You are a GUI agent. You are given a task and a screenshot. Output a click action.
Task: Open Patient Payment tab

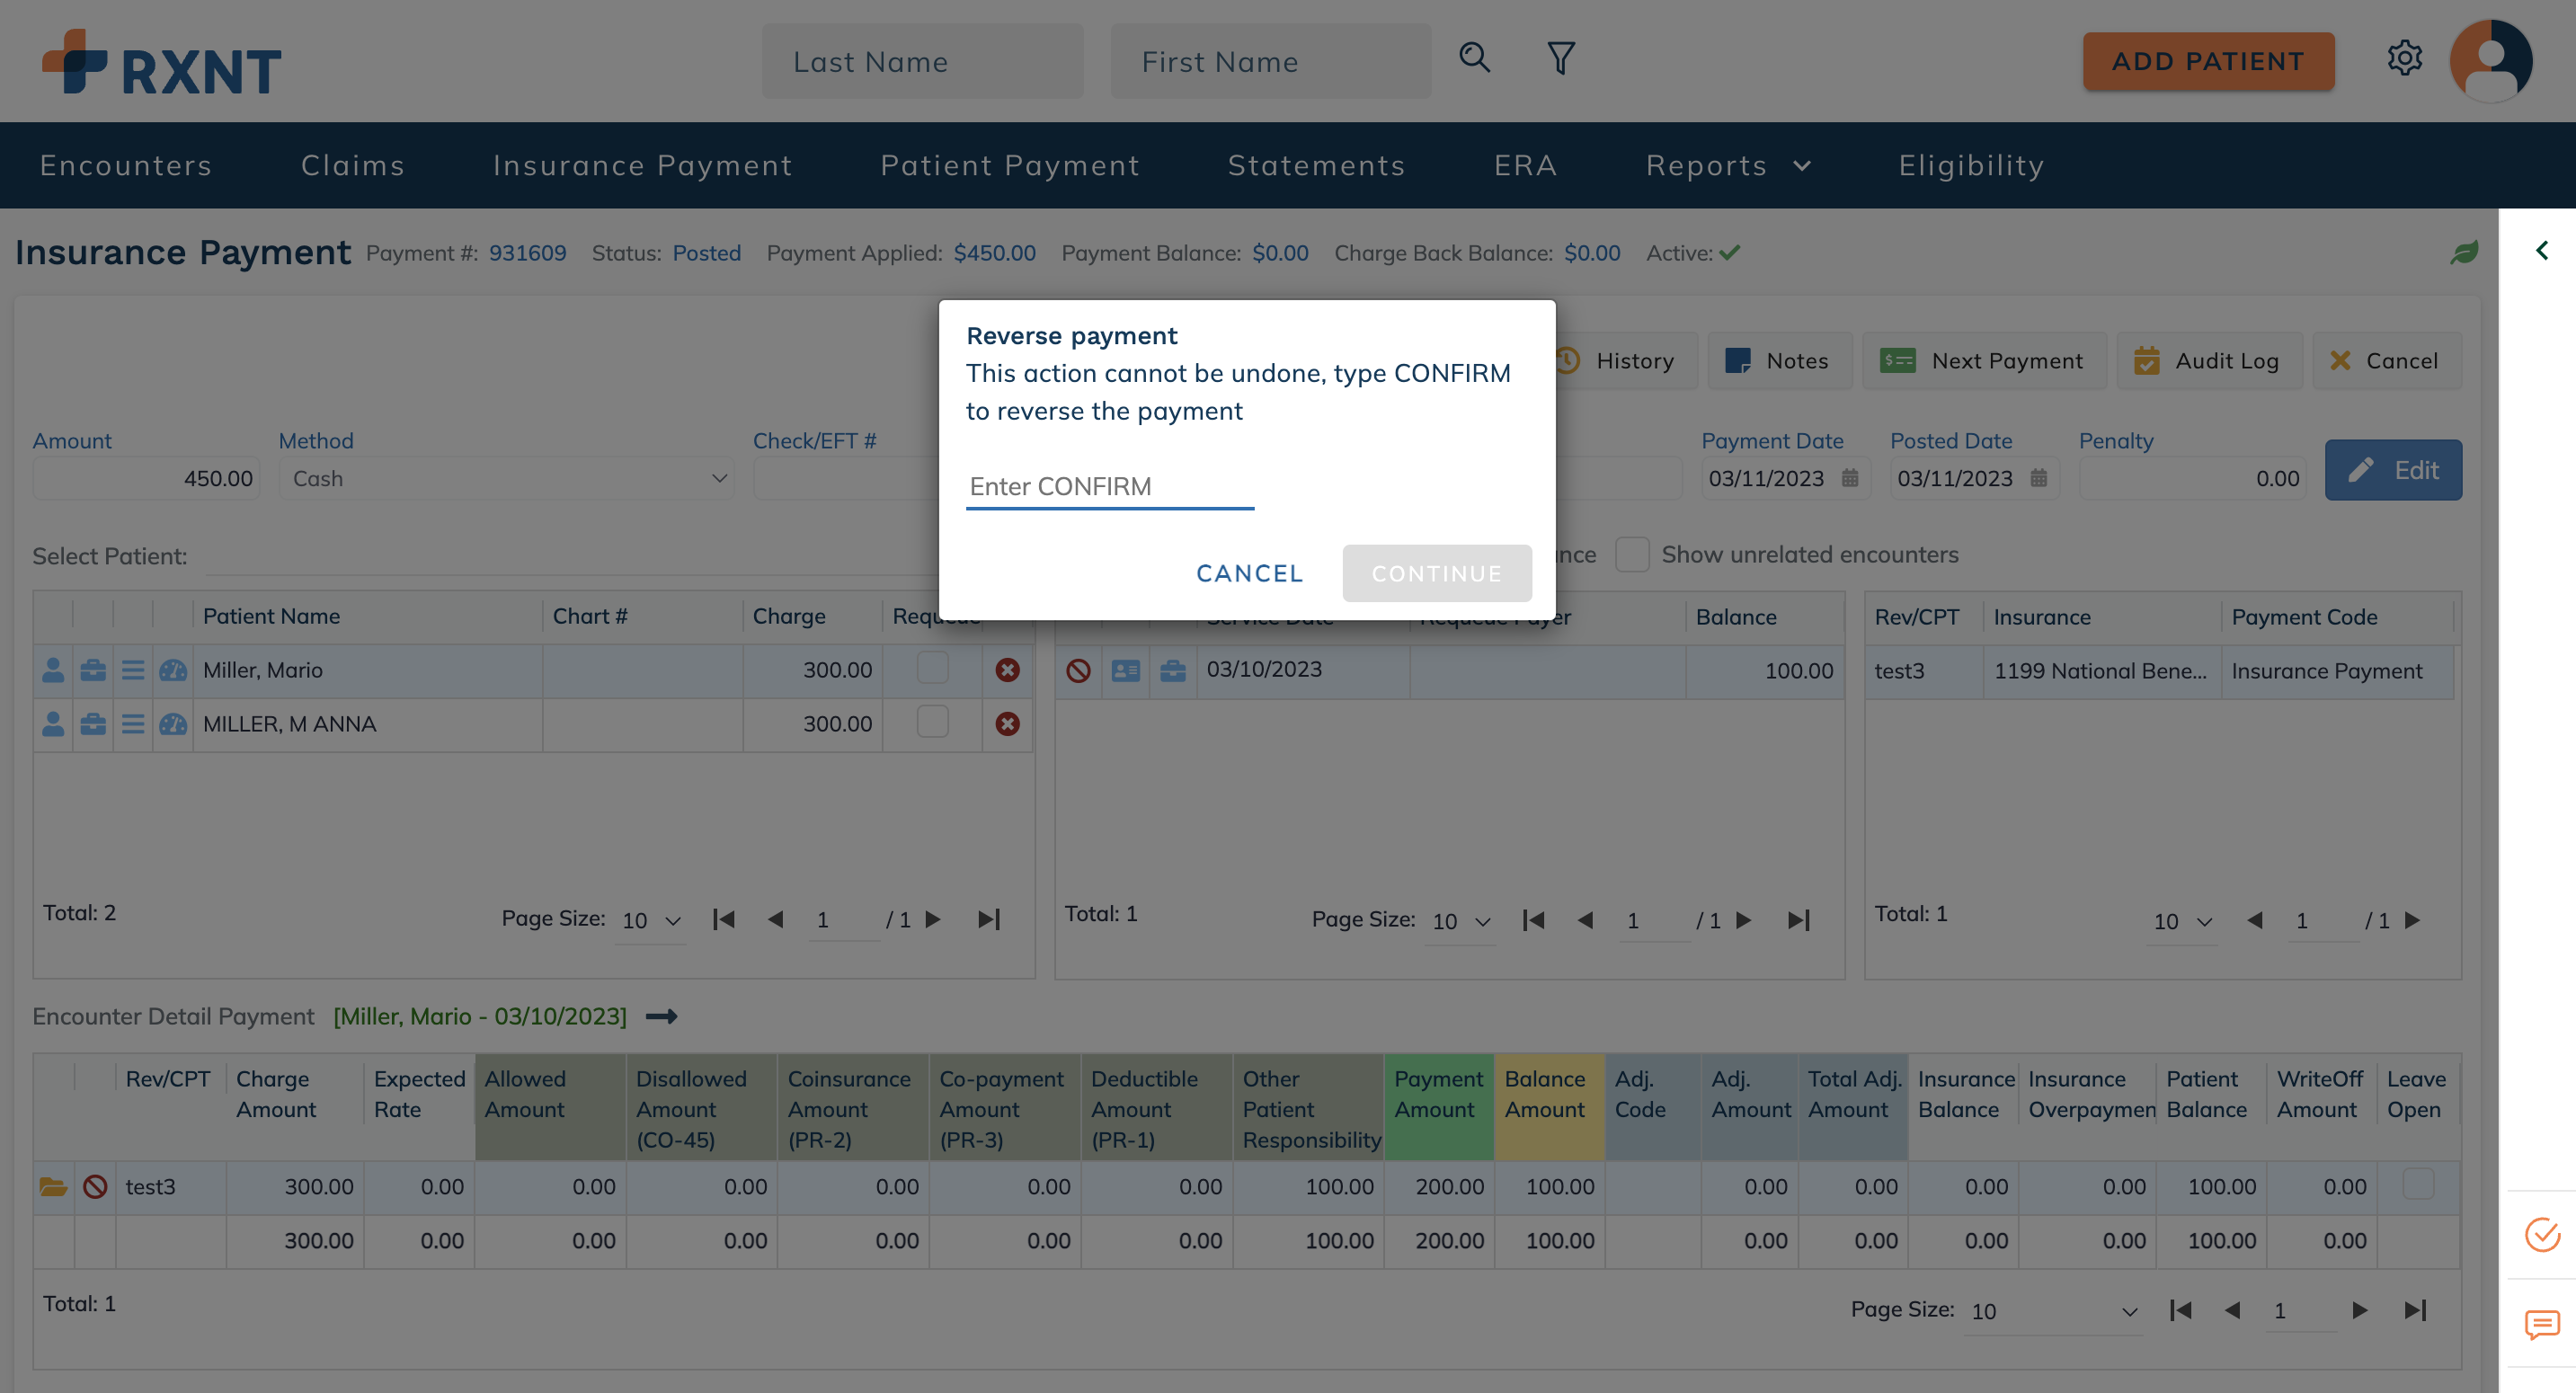click(x=1010, y=165)
